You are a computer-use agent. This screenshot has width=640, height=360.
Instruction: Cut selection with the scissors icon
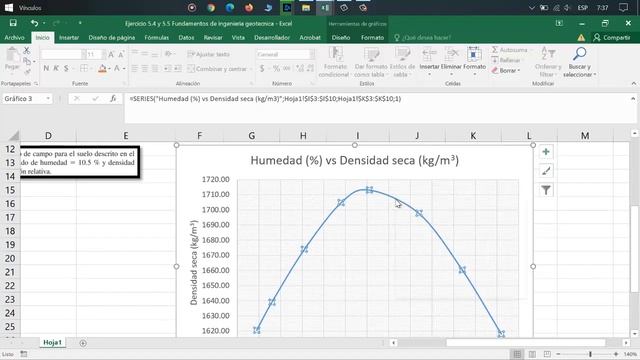[27, 51]
